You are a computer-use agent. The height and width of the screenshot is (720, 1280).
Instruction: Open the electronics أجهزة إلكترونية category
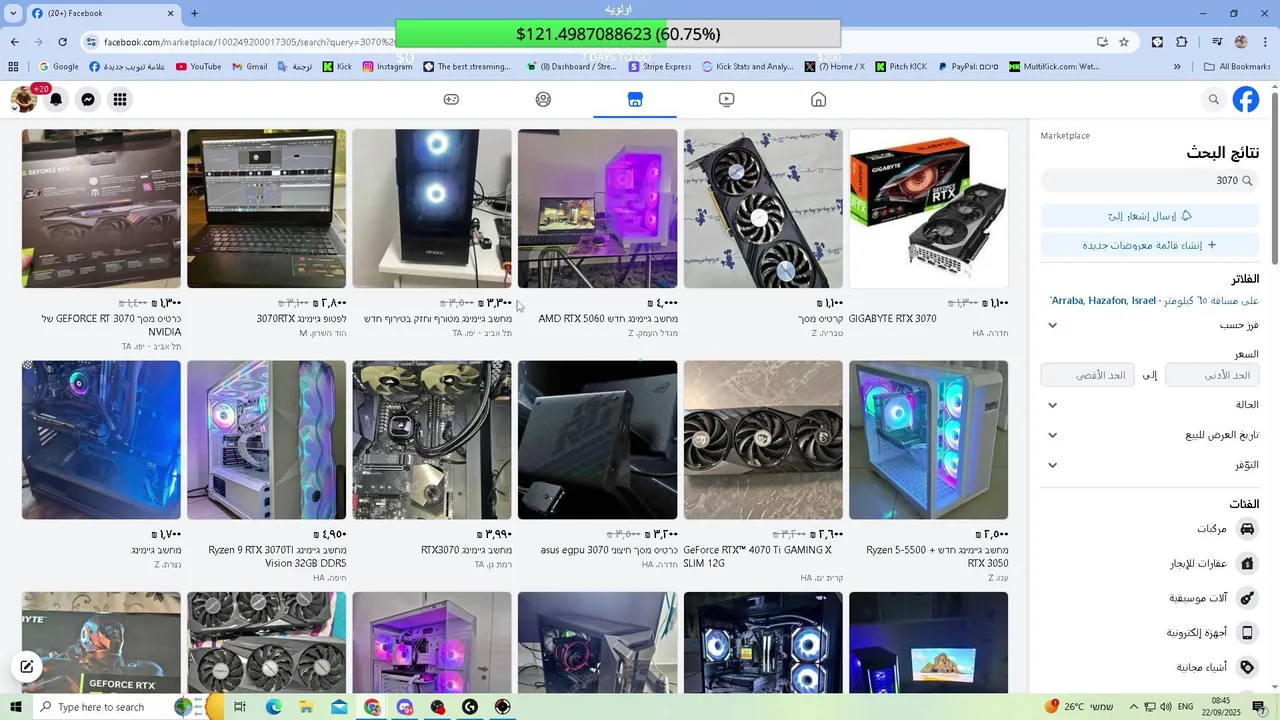pyautogui.click(x=1150, y=632)
